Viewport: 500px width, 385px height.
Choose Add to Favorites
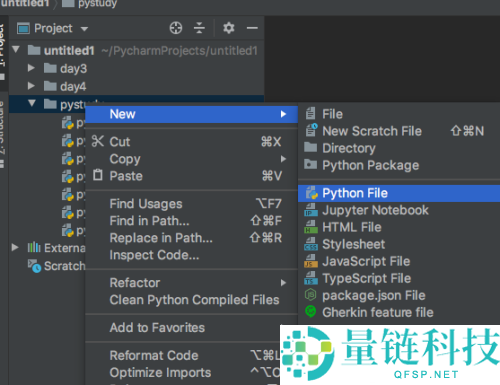pos(192,328)
